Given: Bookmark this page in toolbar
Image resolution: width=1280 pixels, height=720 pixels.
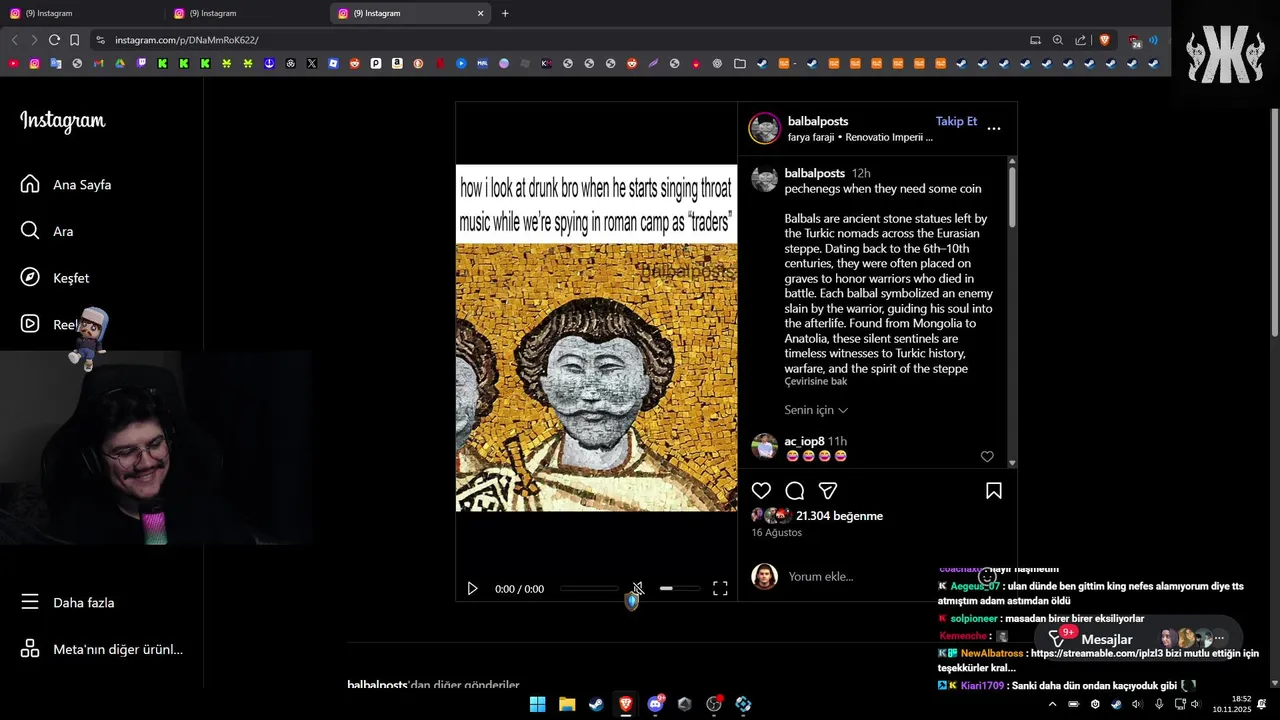Looking at the screenshot, I should 74,40.
